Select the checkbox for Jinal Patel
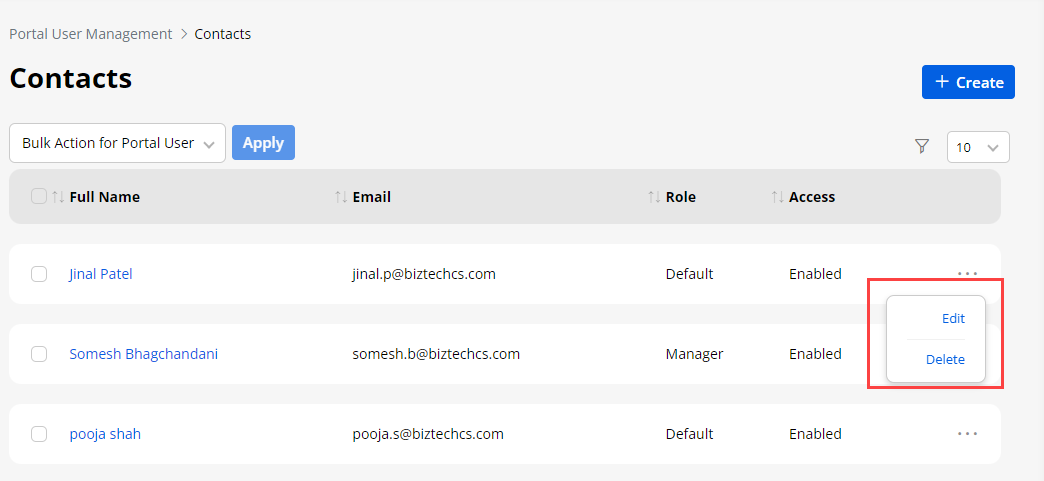This screenshot has width=1044, height=481. (x=39, y=274)
